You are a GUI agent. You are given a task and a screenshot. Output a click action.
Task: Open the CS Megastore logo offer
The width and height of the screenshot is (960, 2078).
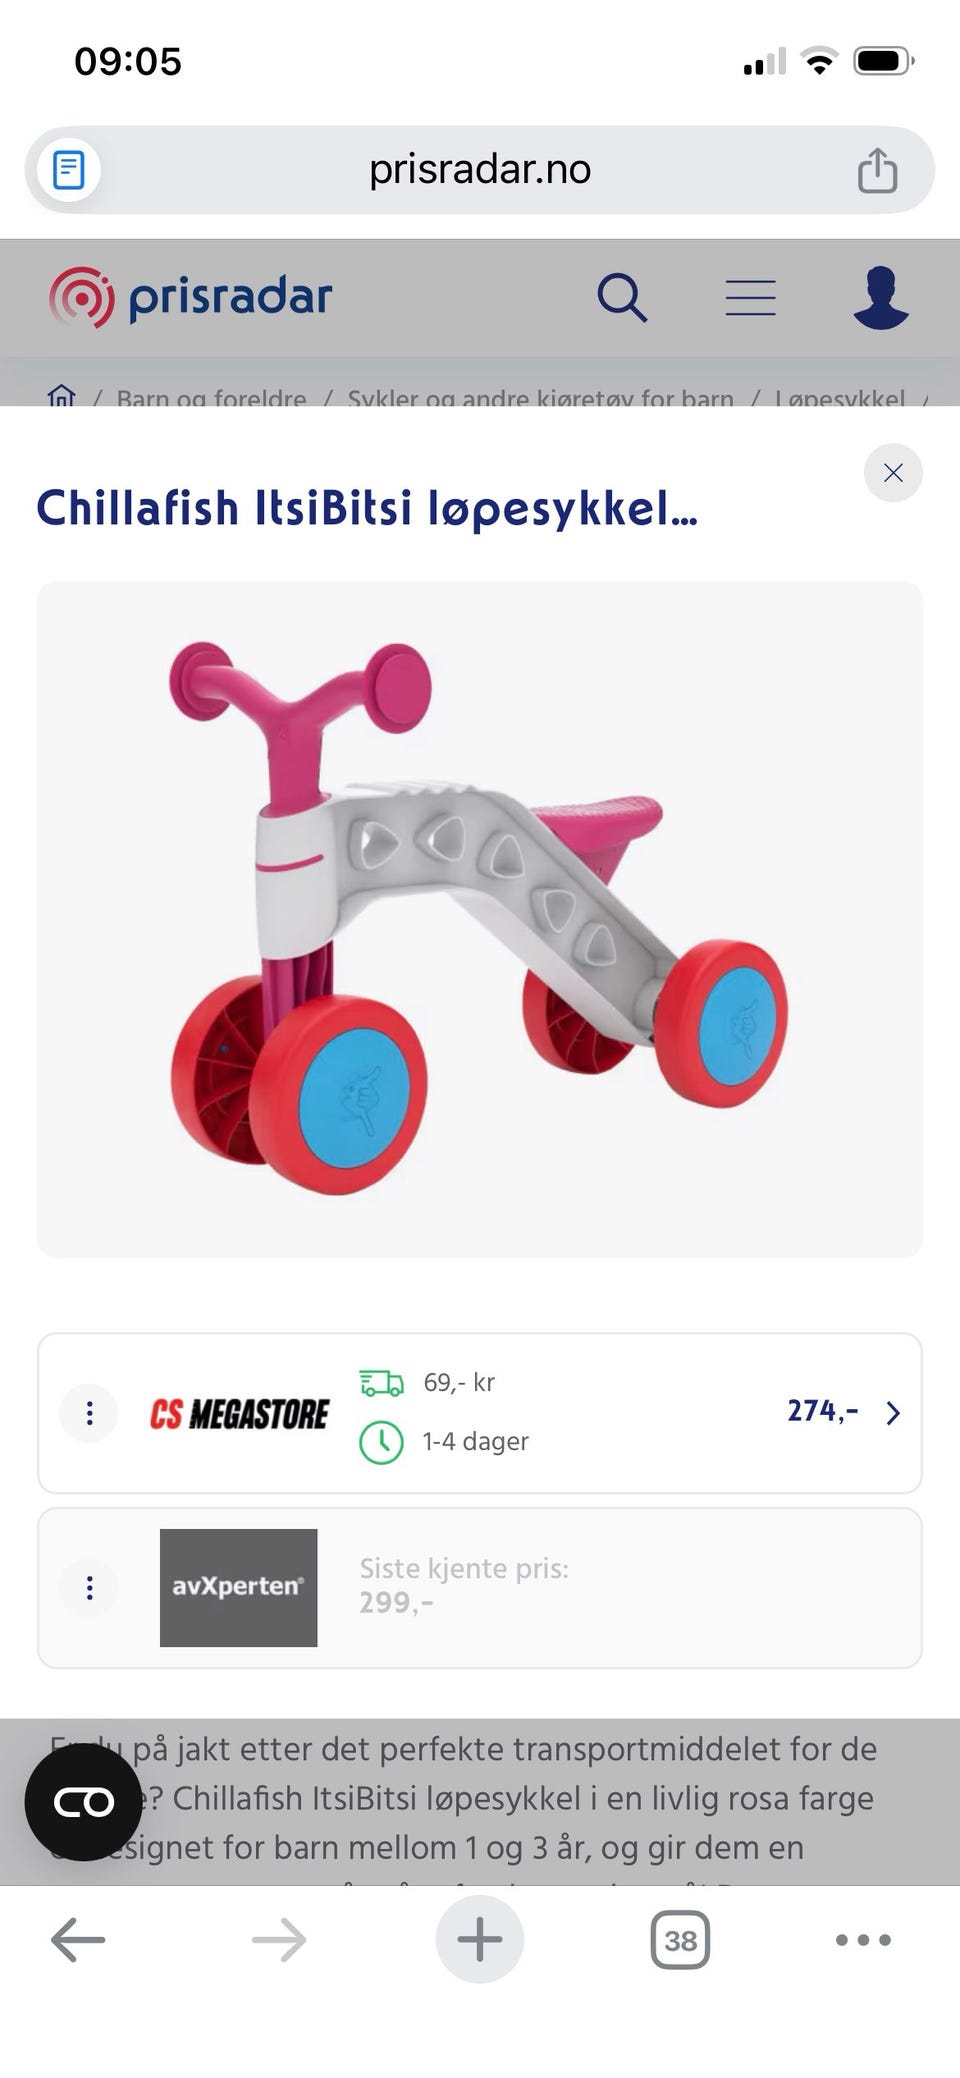click(239, 1414)
